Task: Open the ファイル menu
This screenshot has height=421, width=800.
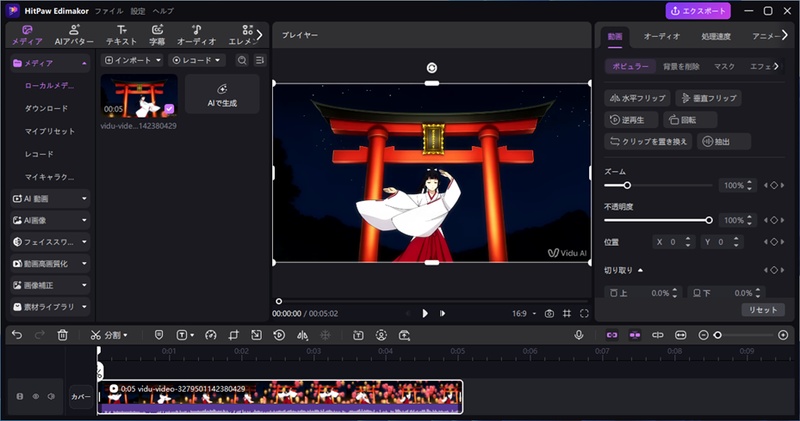Action: click(x=109, y=11)
